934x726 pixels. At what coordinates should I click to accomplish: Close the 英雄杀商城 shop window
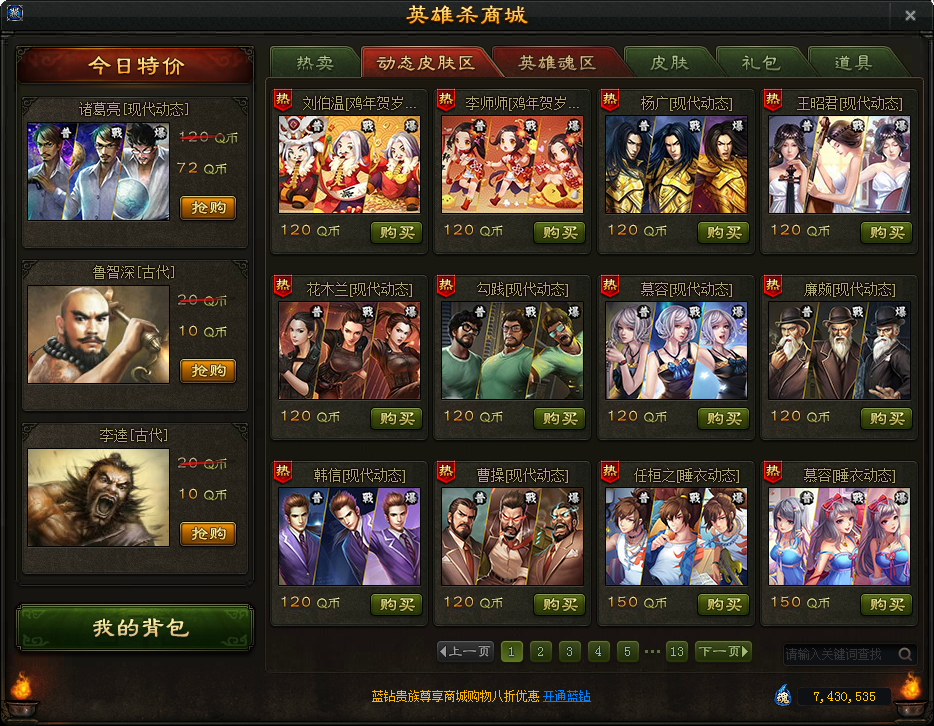[x=910, y=15]
